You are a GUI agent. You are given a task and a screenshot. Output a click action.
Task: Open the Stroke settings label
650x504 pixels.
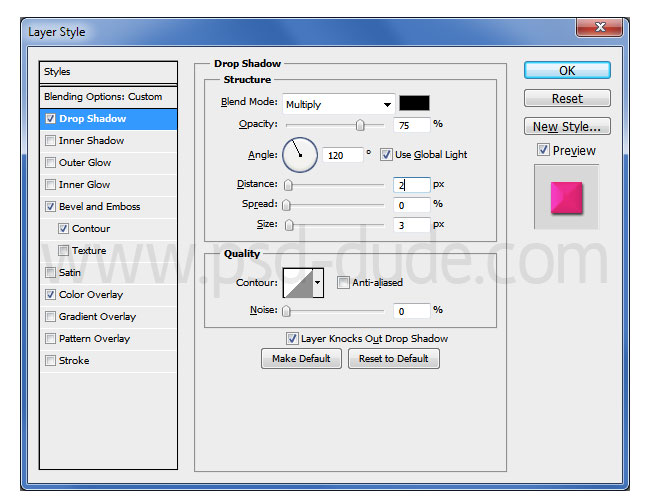[x=74, y=361]
